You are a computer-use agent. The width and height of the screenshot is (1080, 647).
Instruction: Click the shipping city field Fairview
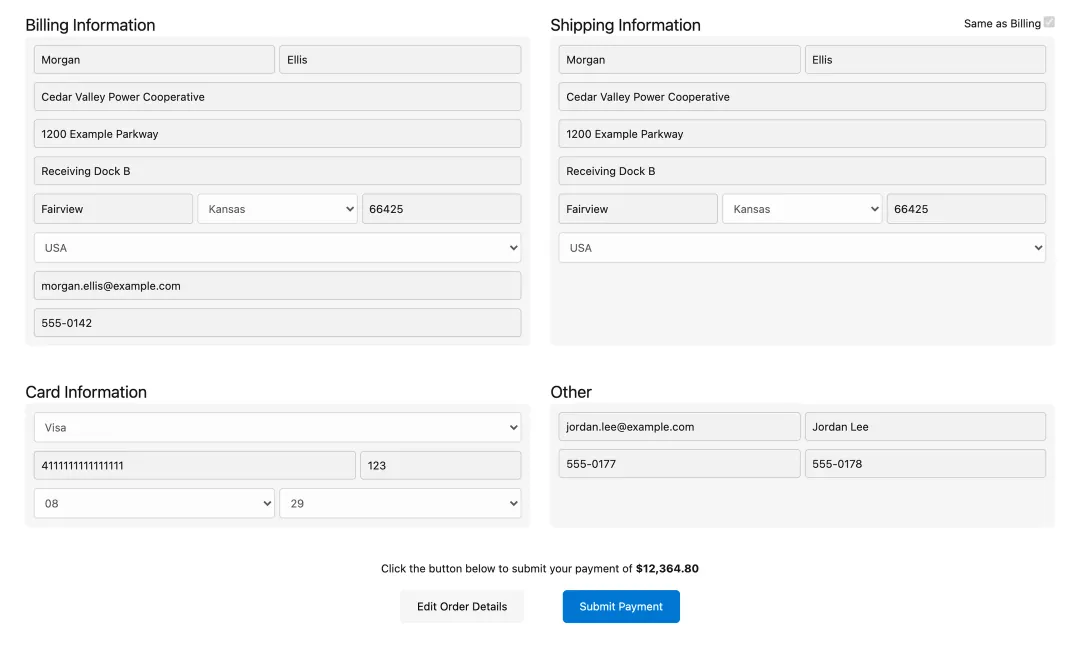pos(638,209)
